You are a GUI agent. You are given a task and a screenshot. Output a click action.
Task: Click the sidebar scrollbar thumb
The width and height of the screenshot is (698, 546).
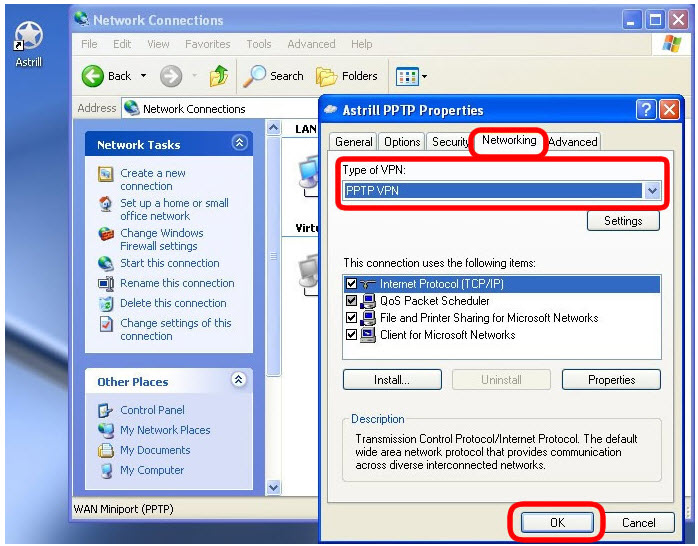pyautogui.click(x=273, y=256)
